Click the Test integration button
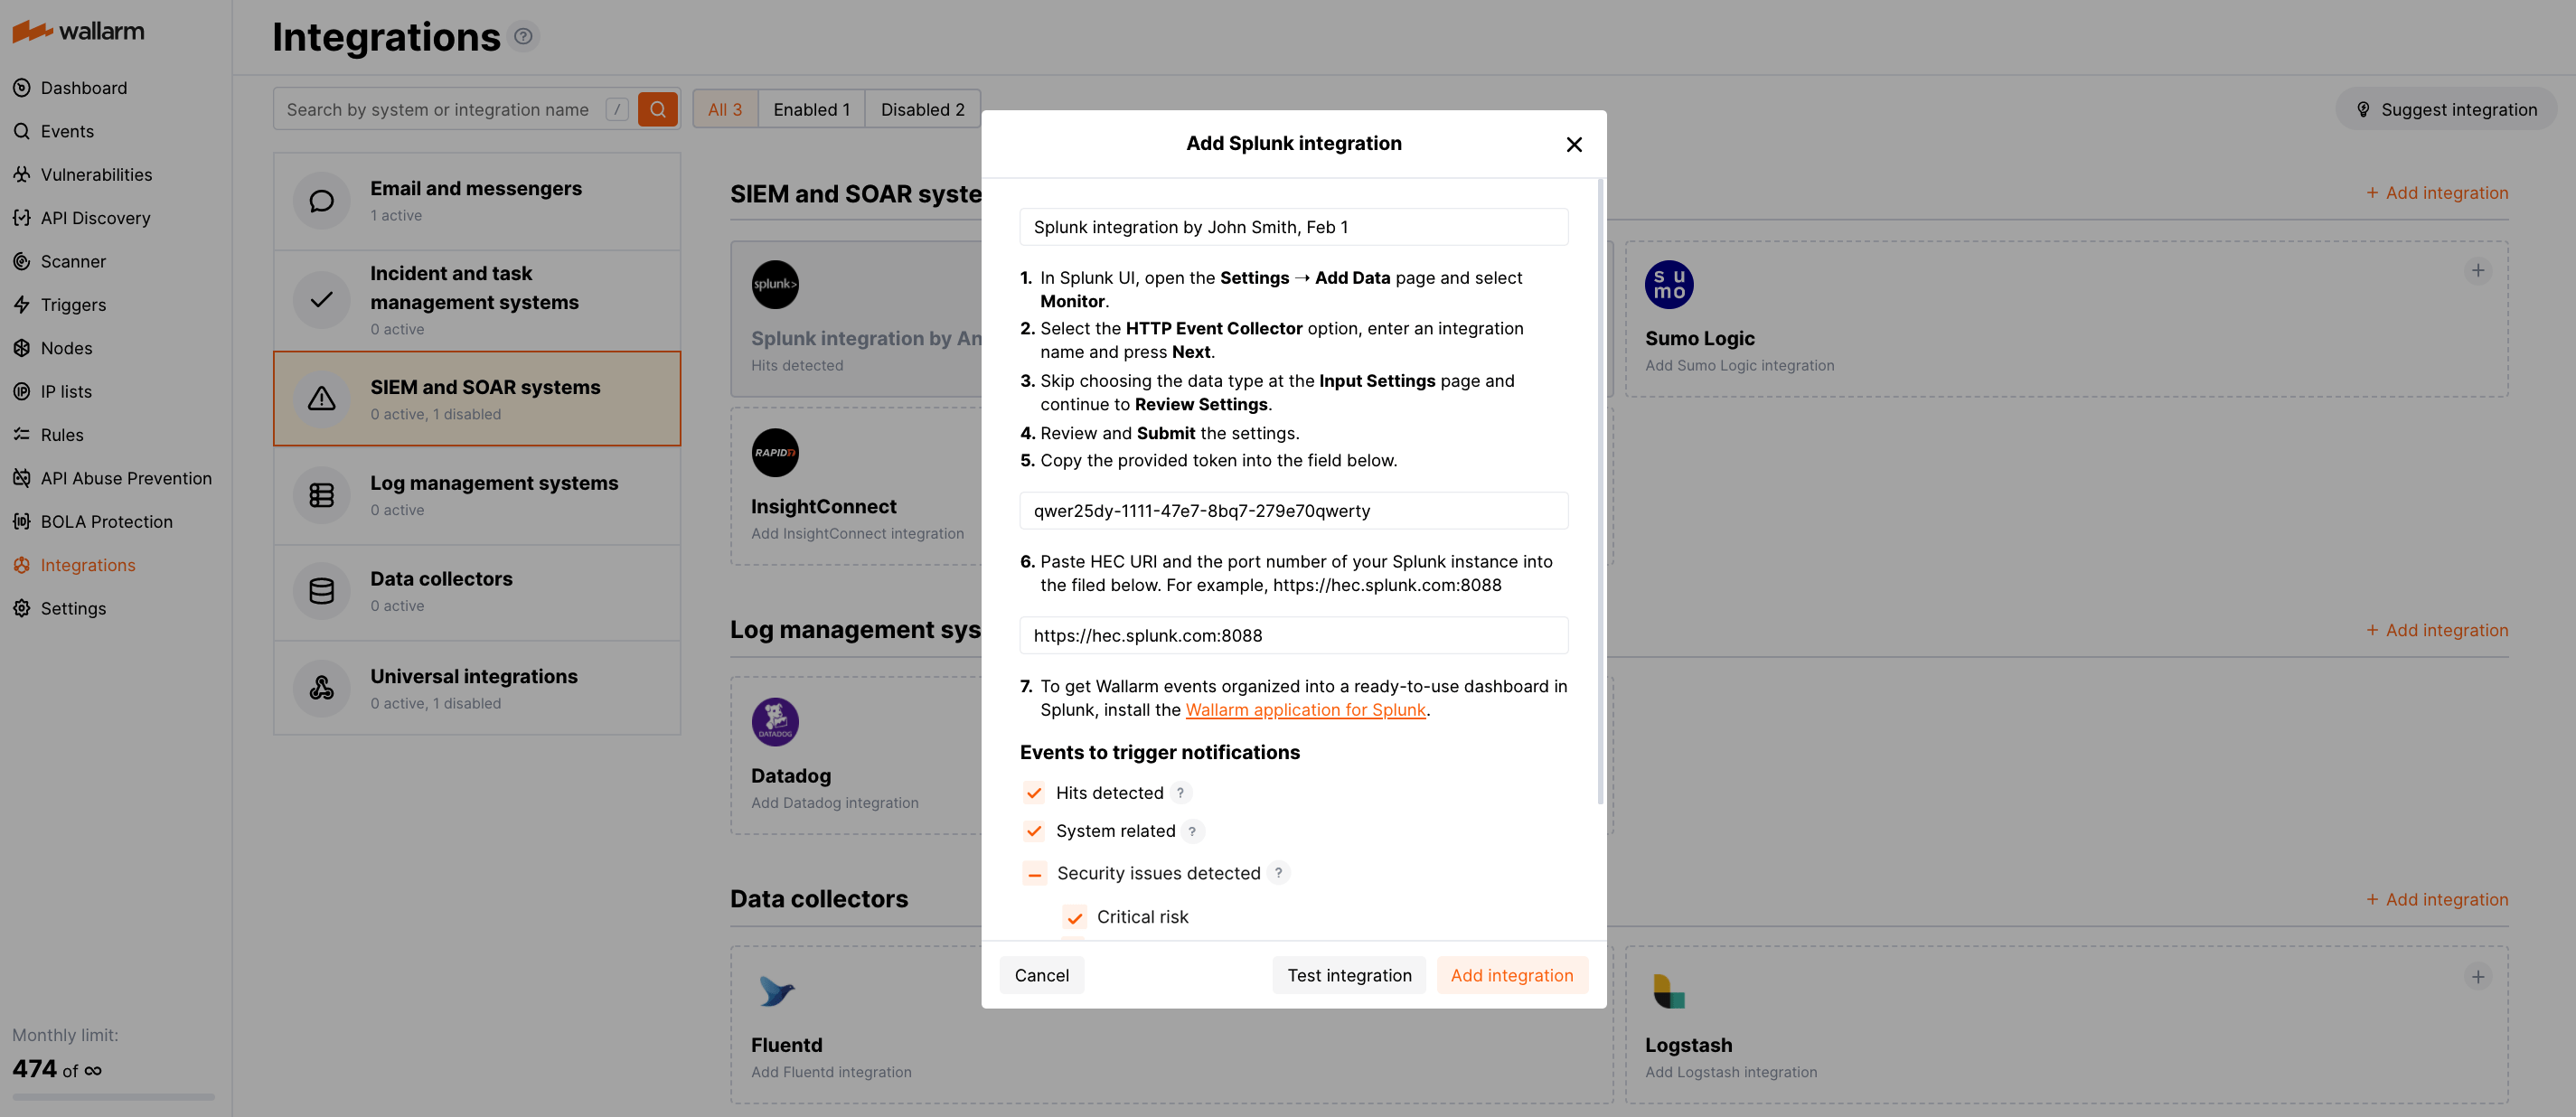 coord(1348,974)
